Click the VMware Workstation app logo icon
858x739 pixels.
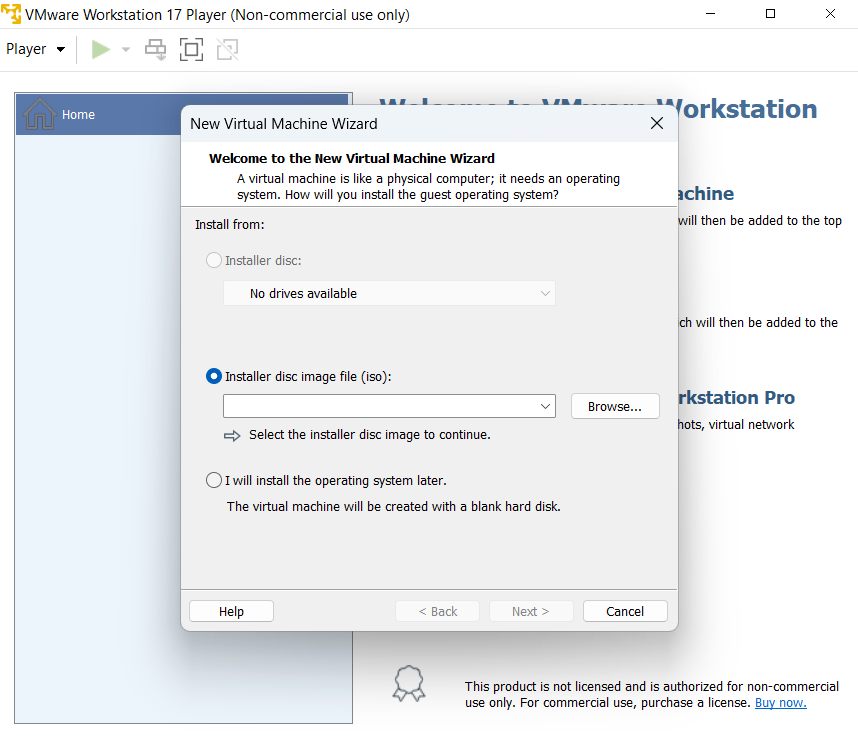pos(11,14)
